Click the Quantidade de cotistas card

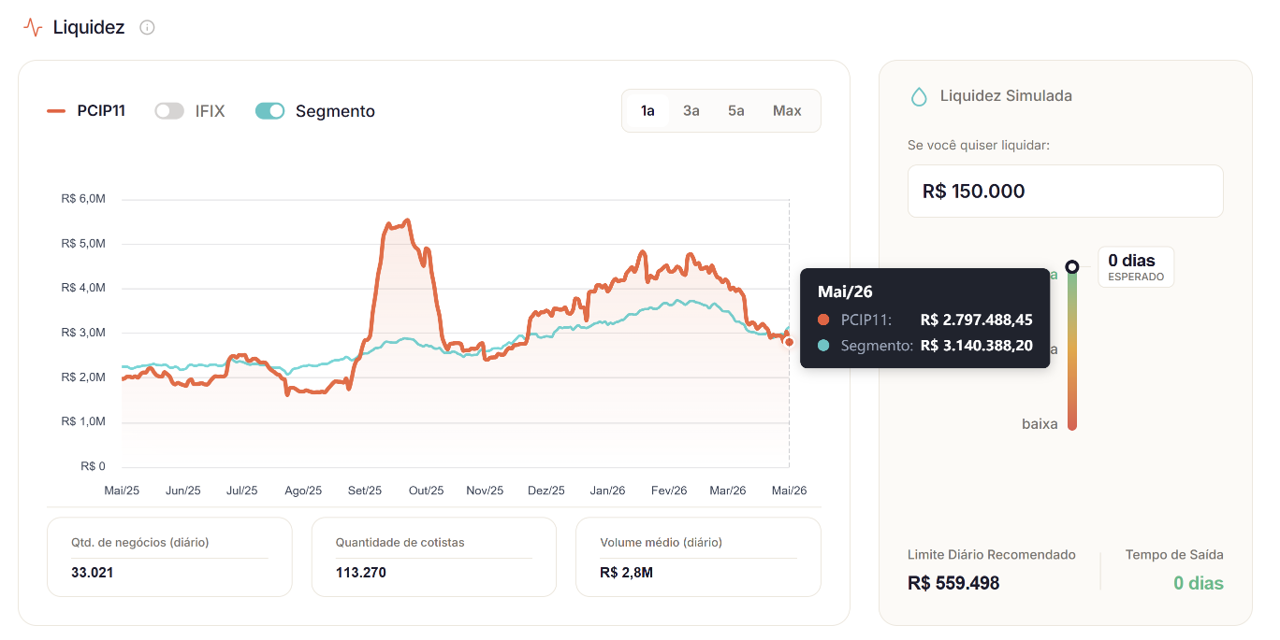(x=434, y=557)
